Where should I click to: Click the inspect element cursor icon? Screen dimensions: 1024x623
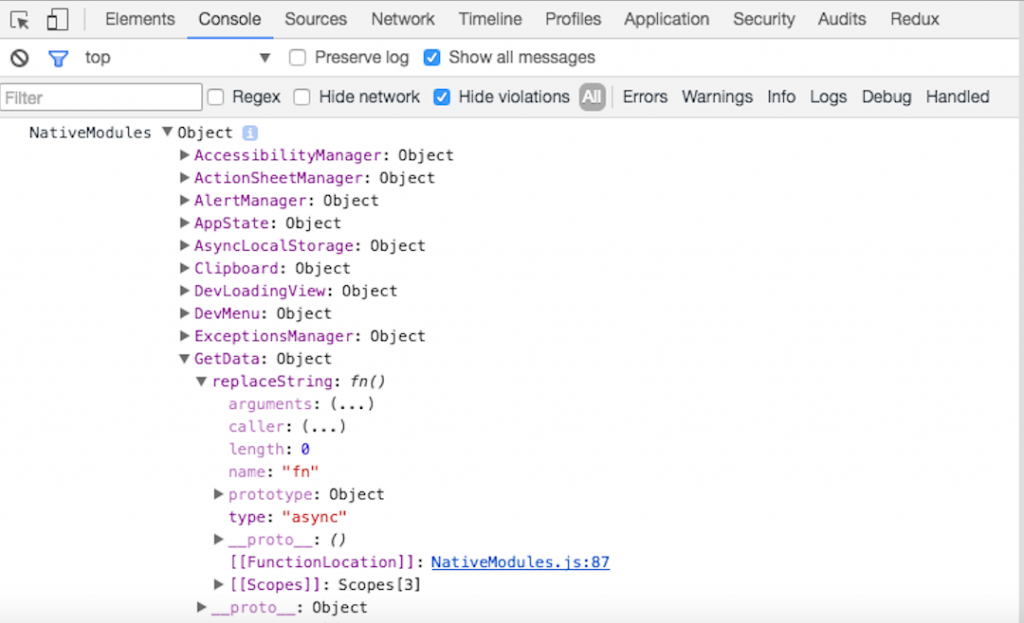22,18
